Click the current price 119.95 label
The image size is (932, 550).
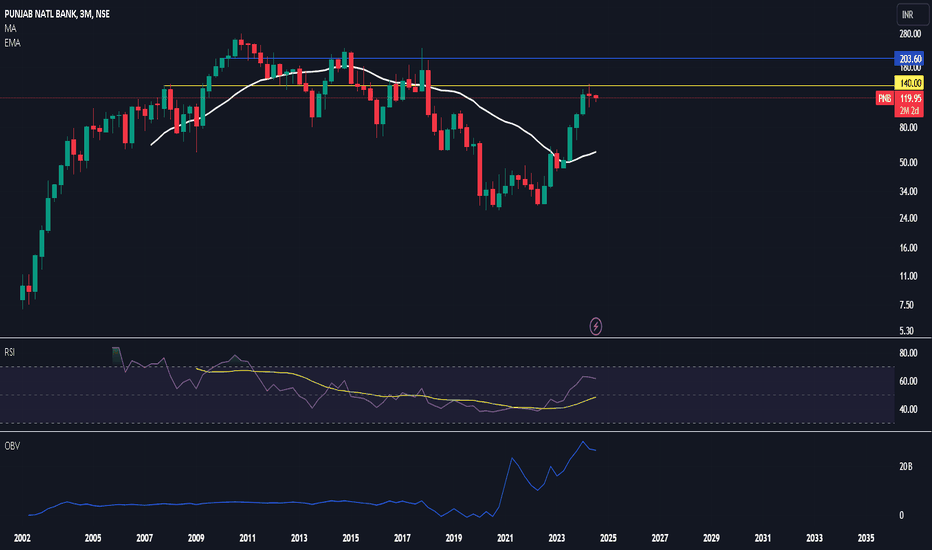(x=909, y=98)
